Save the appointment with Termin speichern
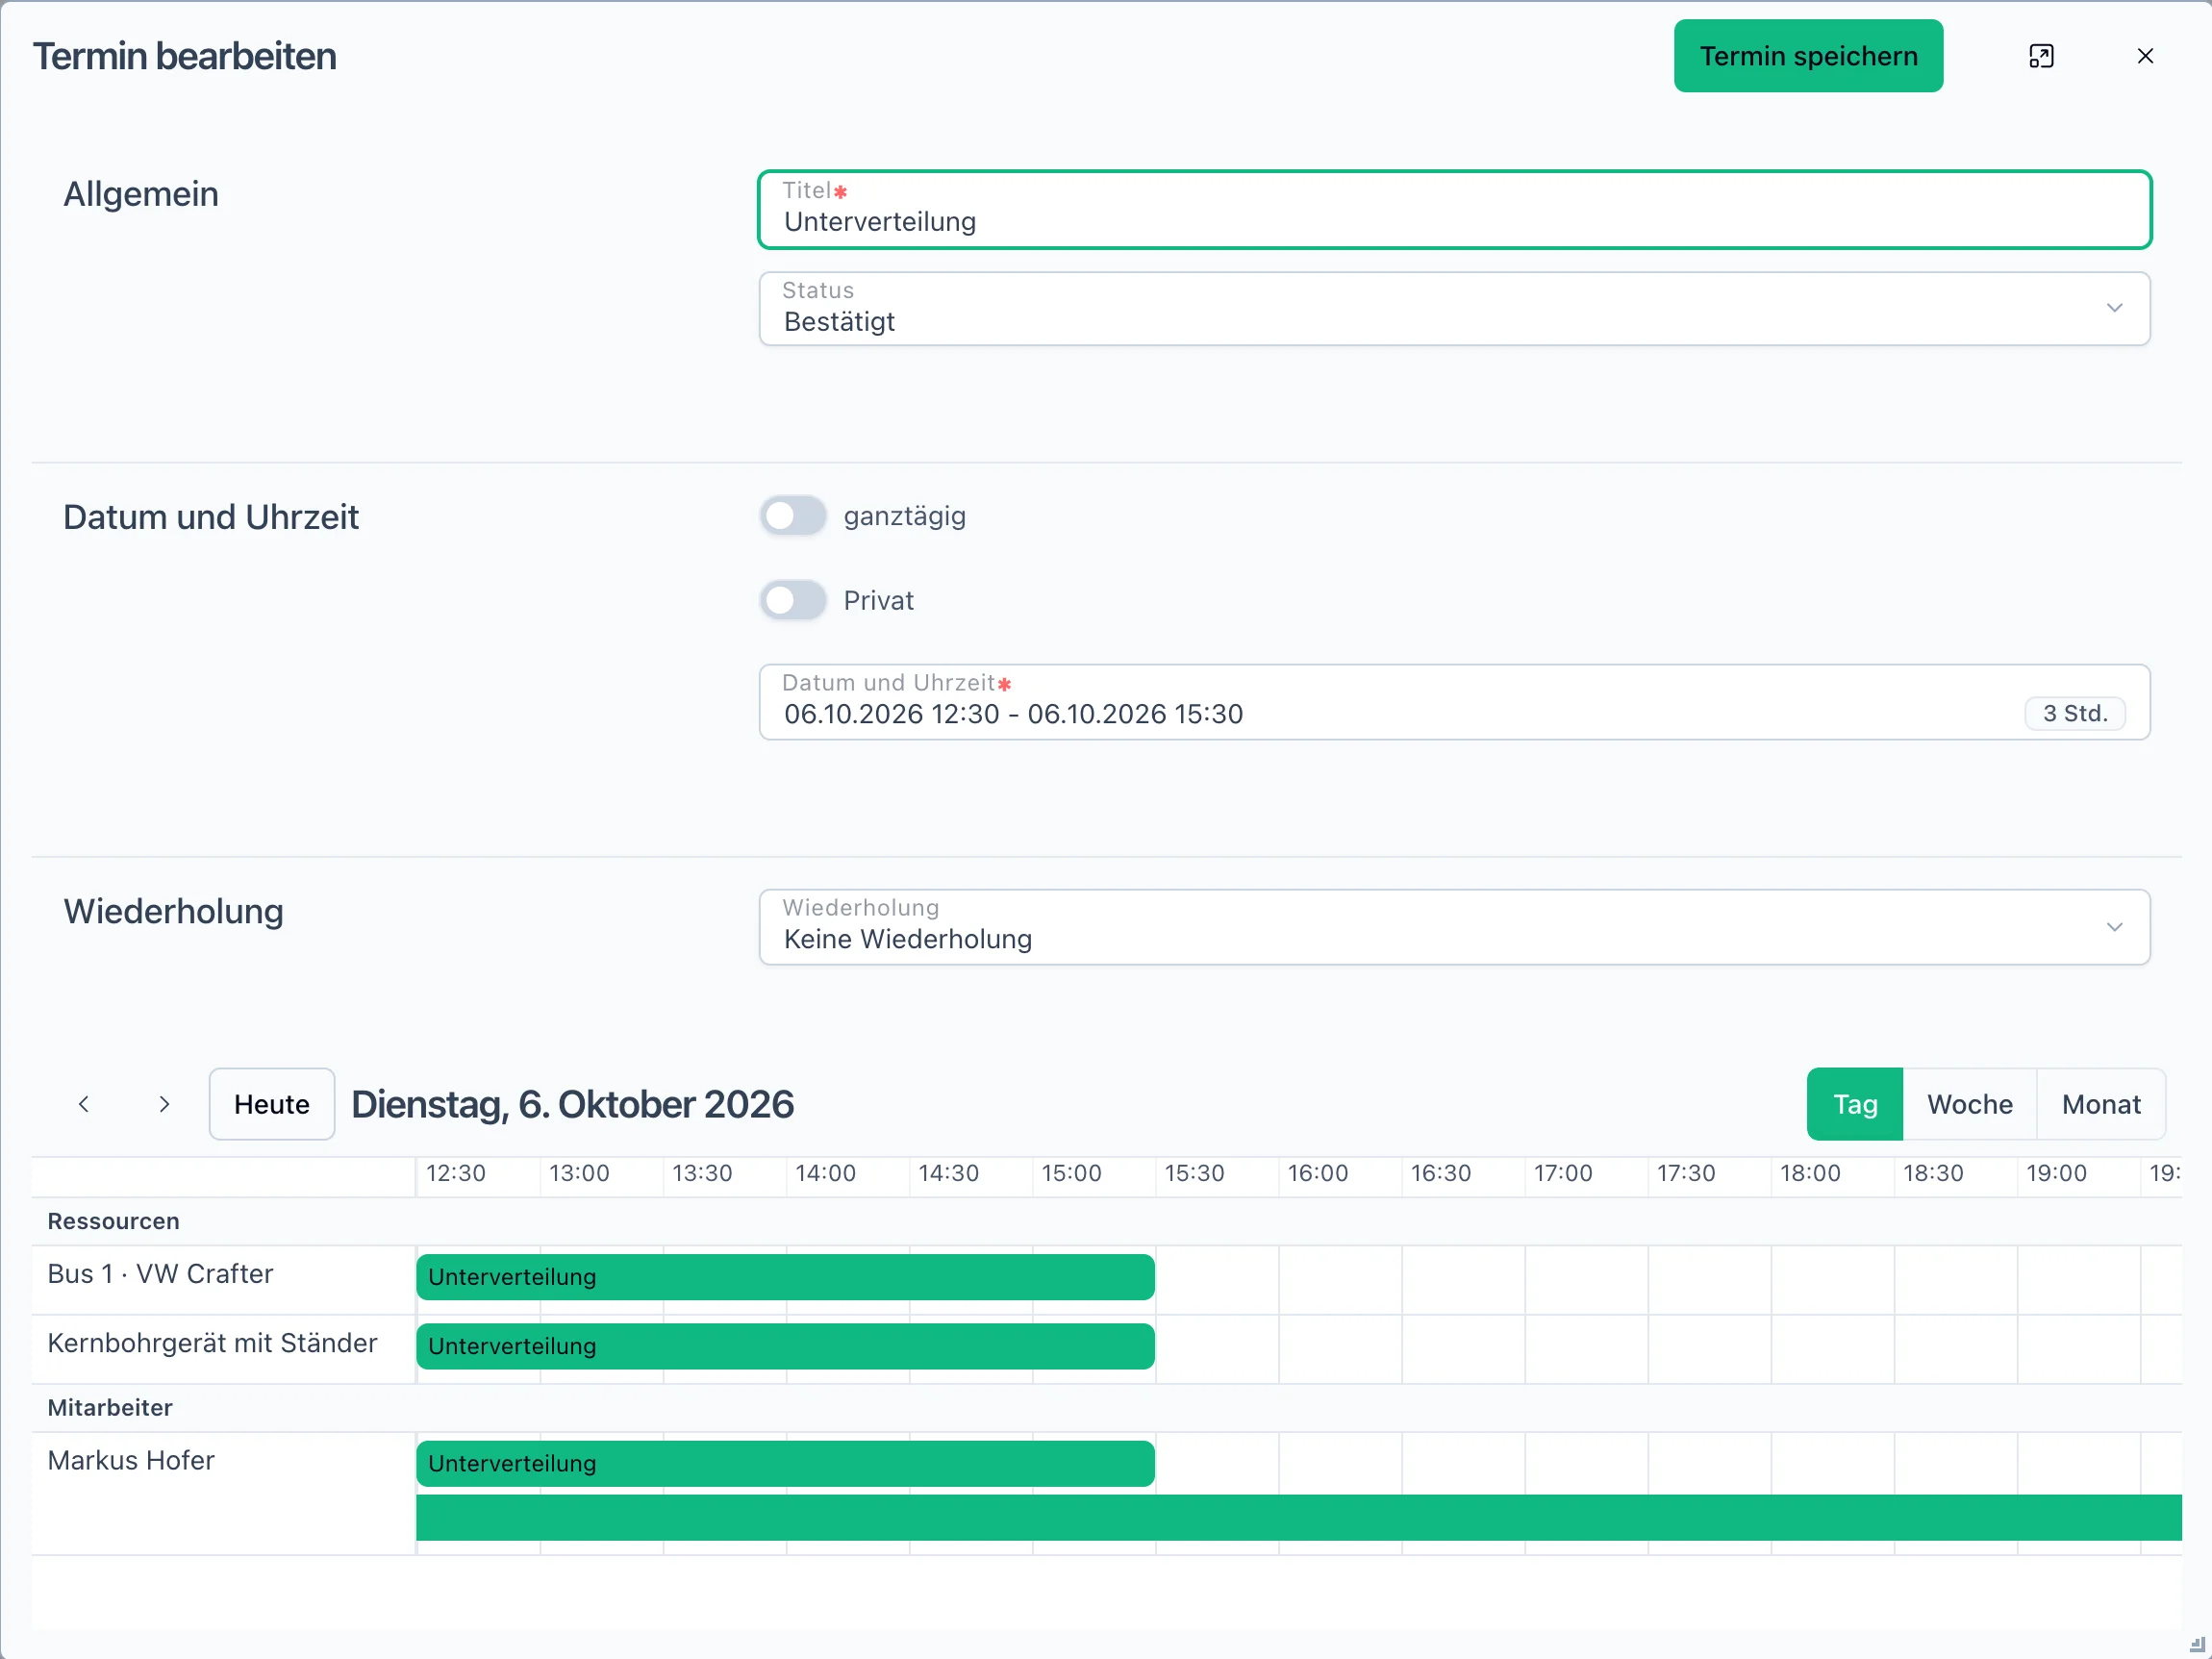The width and height of the screenshot is (2212, 1659). (x=1808, y=56)
